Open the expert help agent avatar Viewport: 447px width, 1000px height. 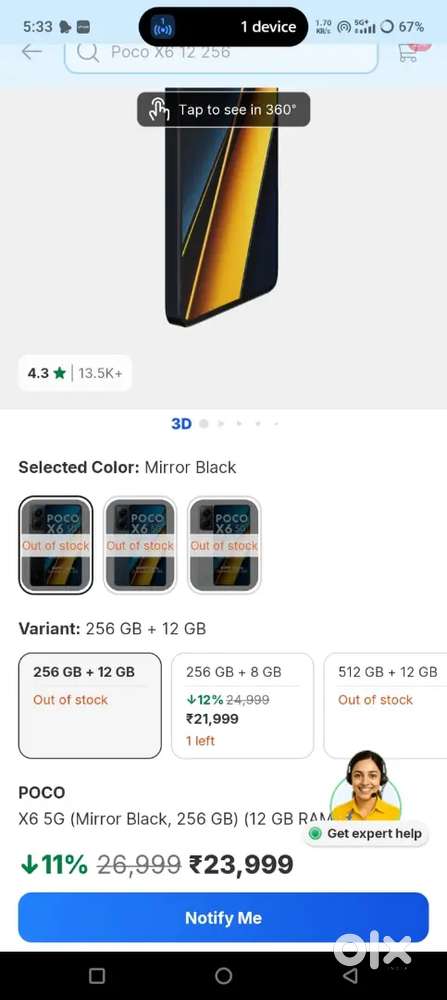click(366, 786)
